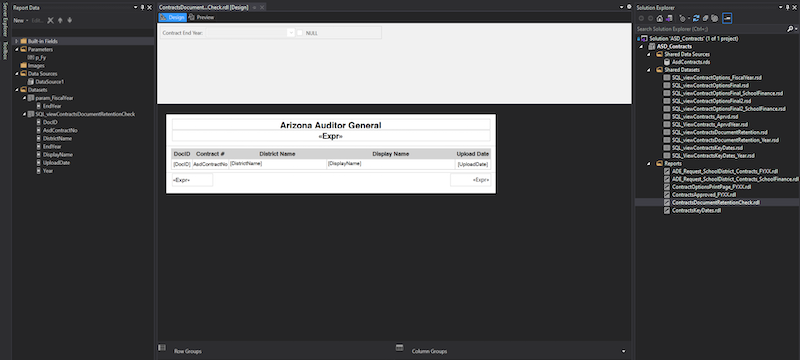Select the bottom-left footer Expr textbox

192,180
